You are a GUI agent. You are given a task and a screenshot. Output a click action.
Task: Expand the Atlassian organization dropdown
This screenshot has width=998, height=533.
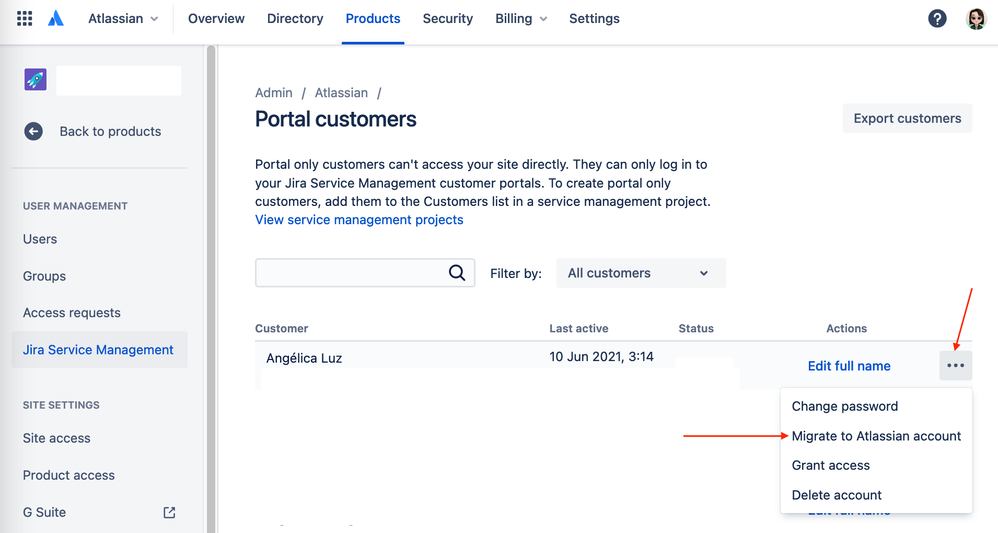[123, 18]
